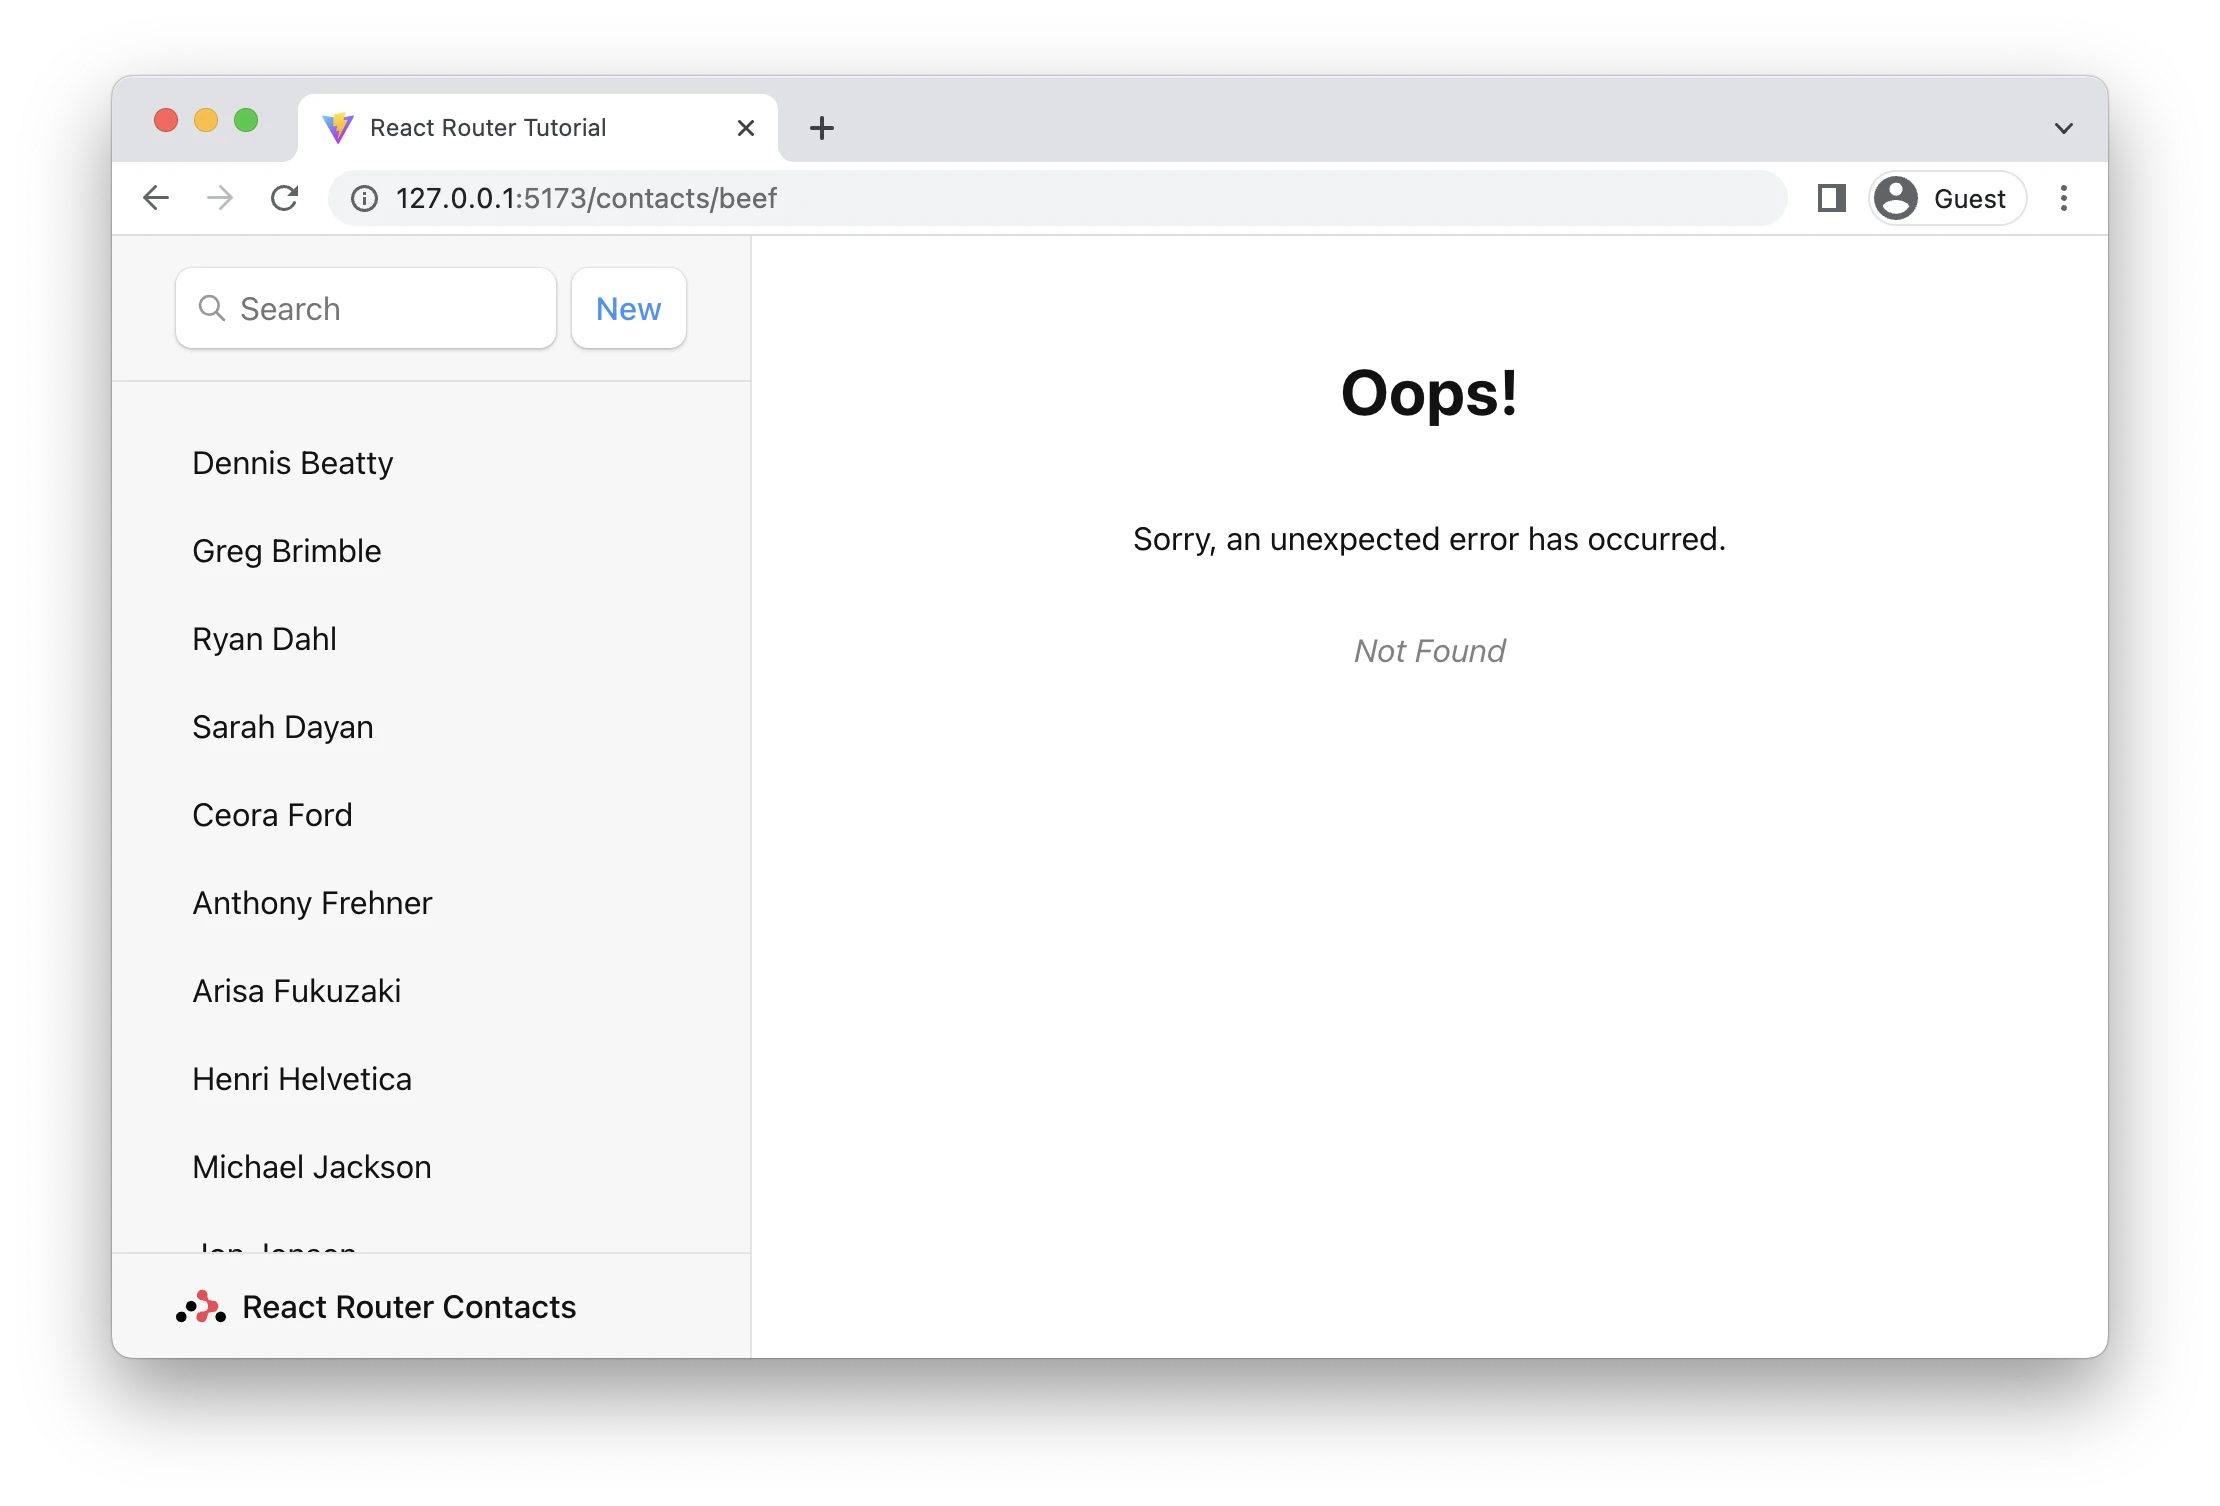The image size is (2220, 1506).
Task: Expand the tab search dropdown chevron
Action: click(2064, 128)
